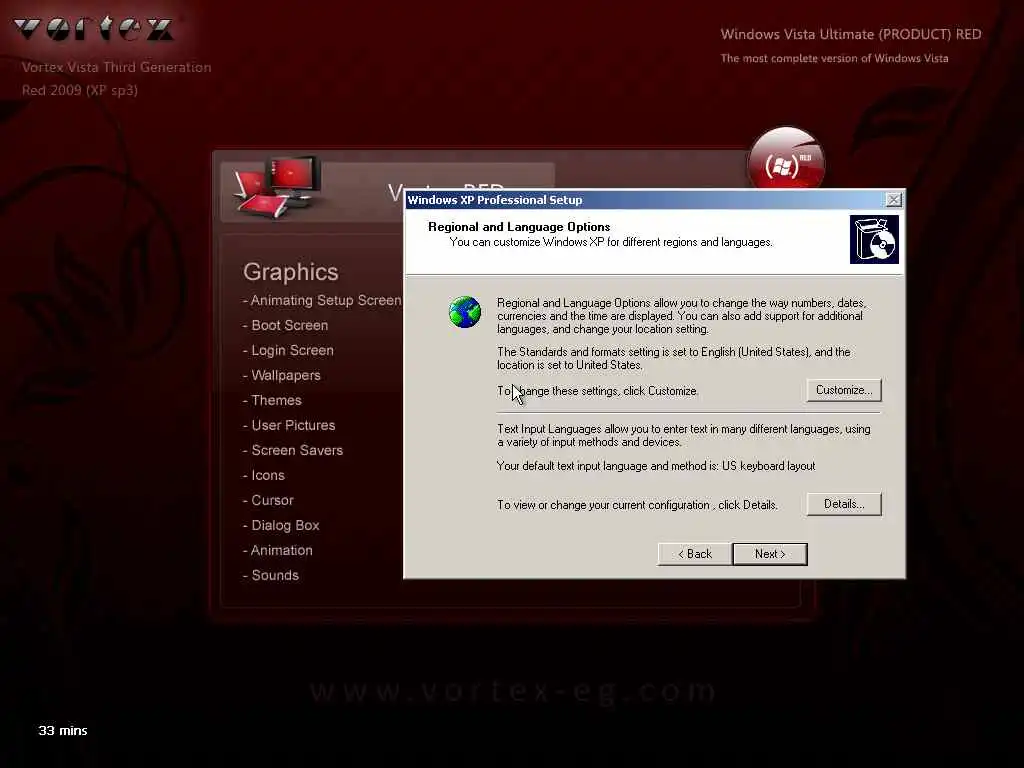Click the Graphics heading
Viewport: 1024px width, 768px height.
[x=291, y=272]
